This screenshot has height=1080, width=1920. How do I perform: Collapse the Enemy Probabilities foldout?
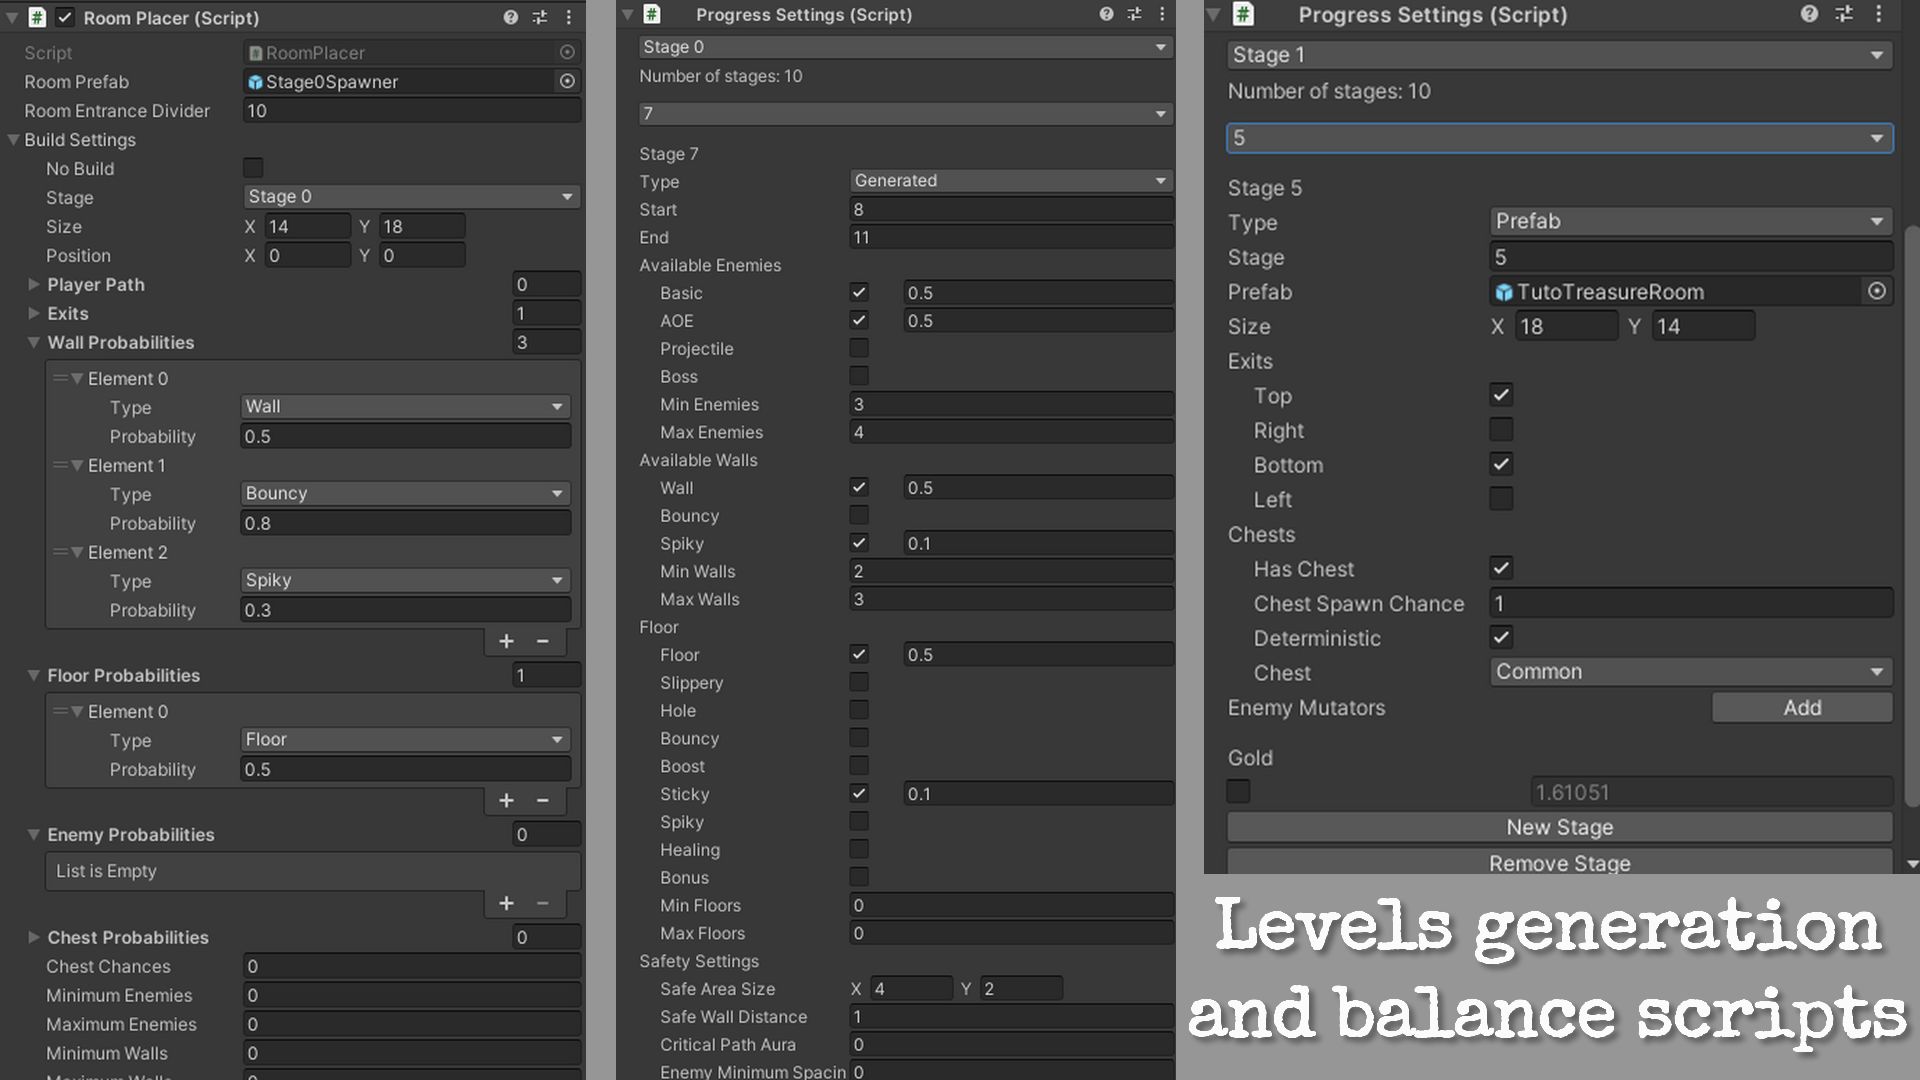34,834
